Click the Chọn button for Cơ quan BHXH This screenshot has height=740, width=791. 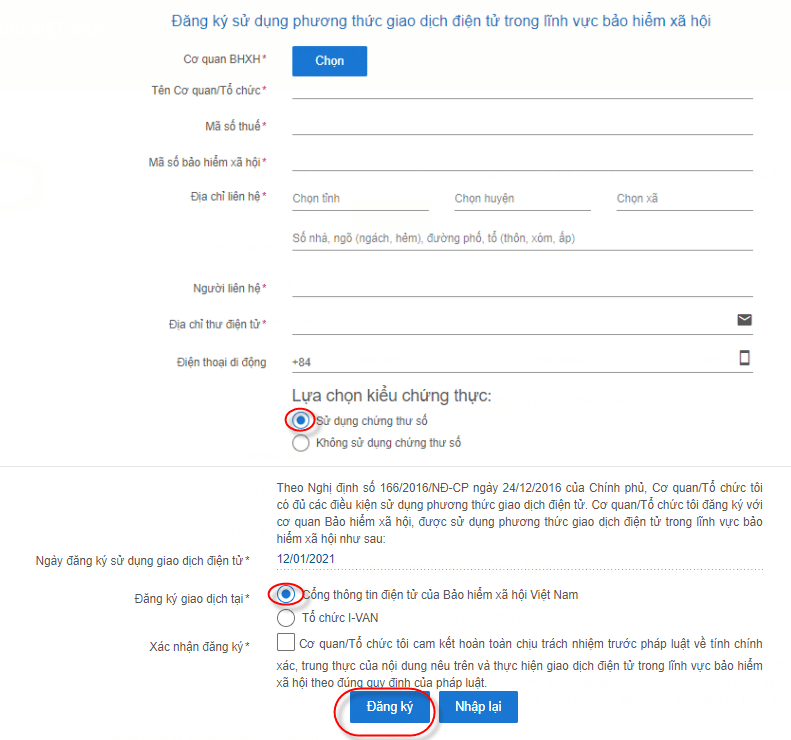point(329,61)
